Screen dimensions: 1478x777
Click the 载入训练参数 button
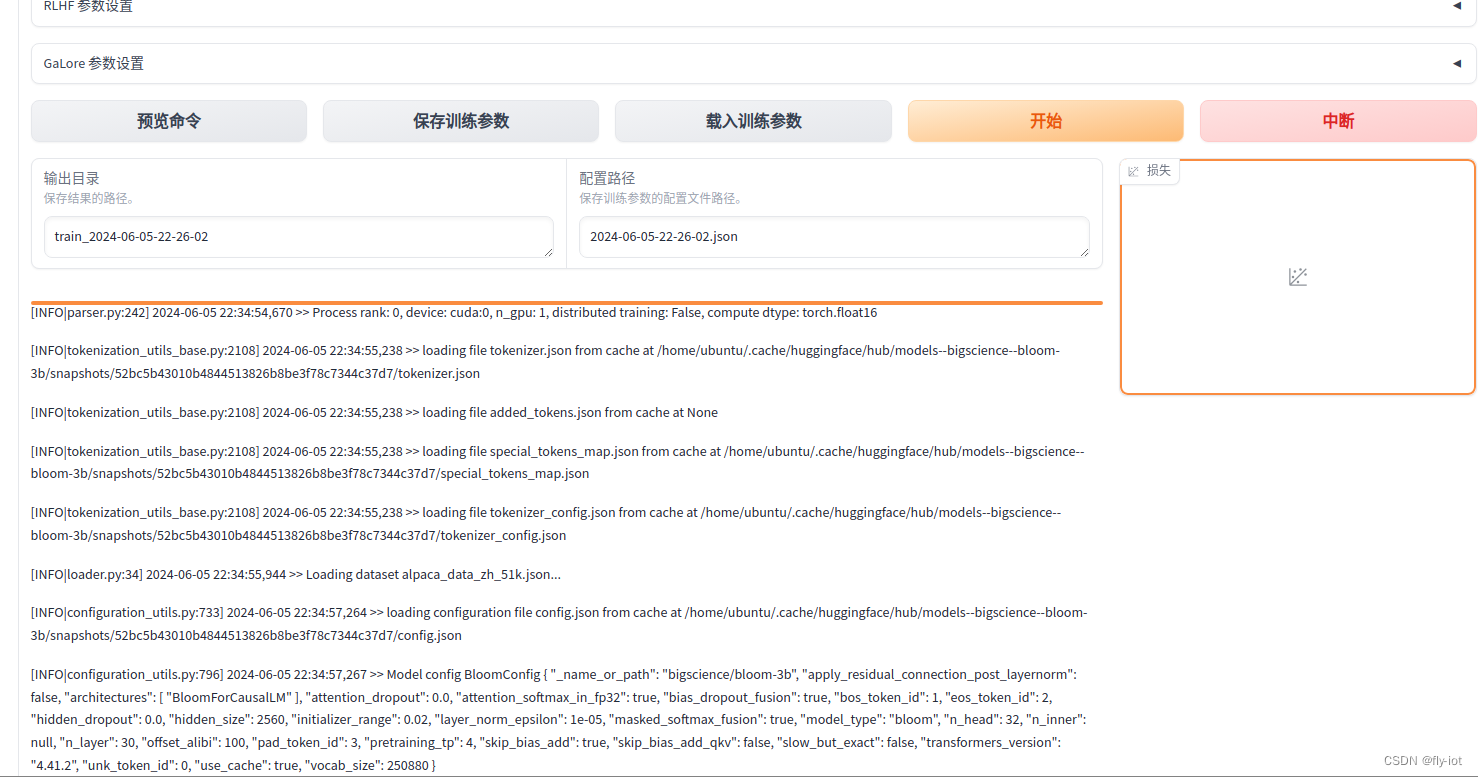753,121
